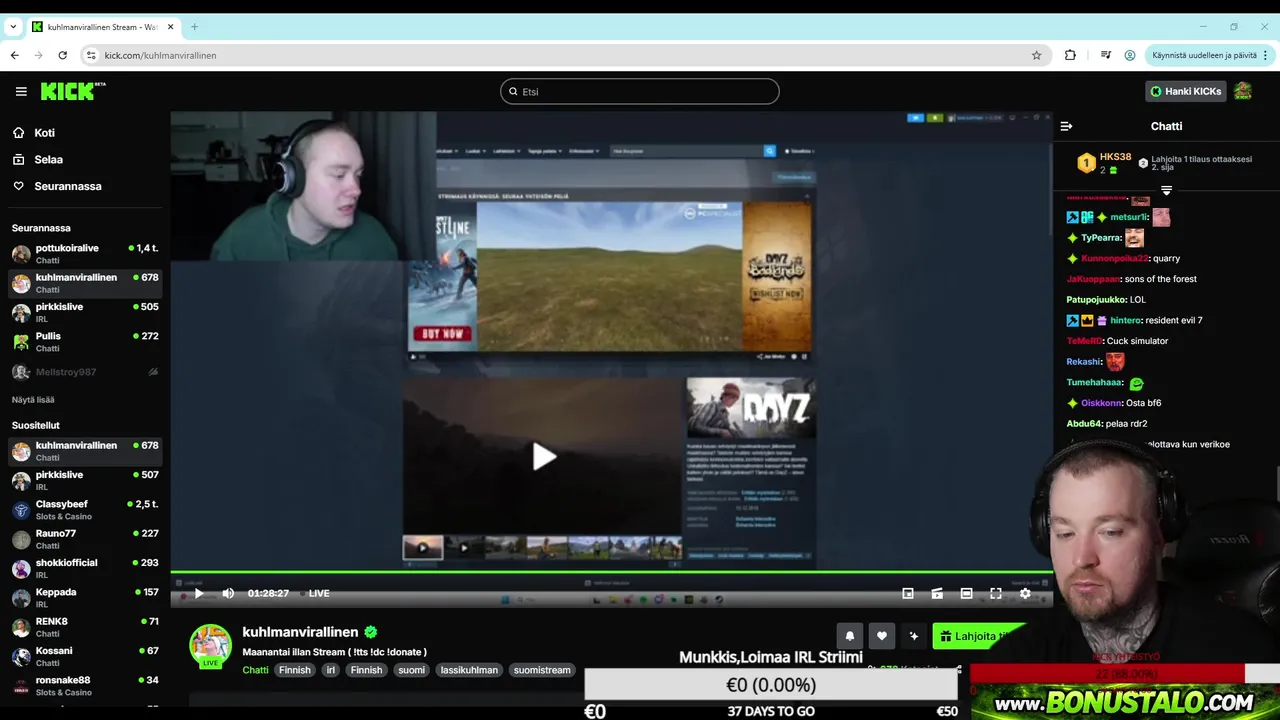Collapse the chat panel with the arrow icon
Viewport: 1280px width, 720px height.
point(1066,126)
